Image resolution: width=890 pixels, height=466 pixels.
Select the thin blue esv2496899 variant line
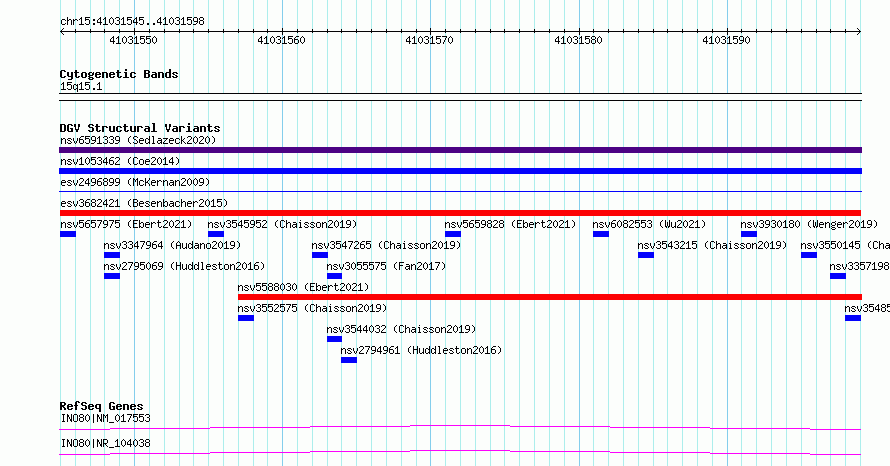(460, 192)
